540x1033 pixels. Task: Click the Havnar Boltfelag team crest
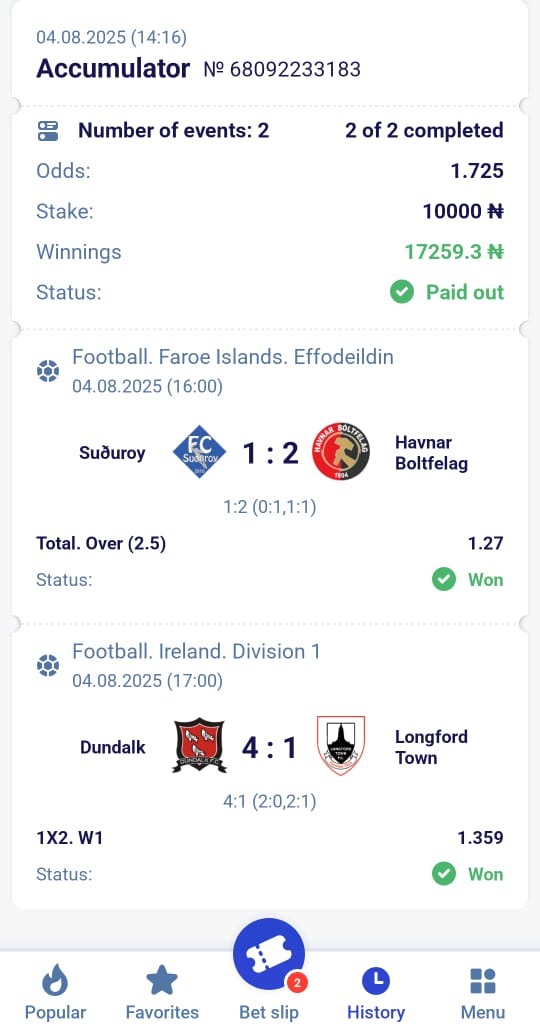pyautogui.click(x=340, y=451)
